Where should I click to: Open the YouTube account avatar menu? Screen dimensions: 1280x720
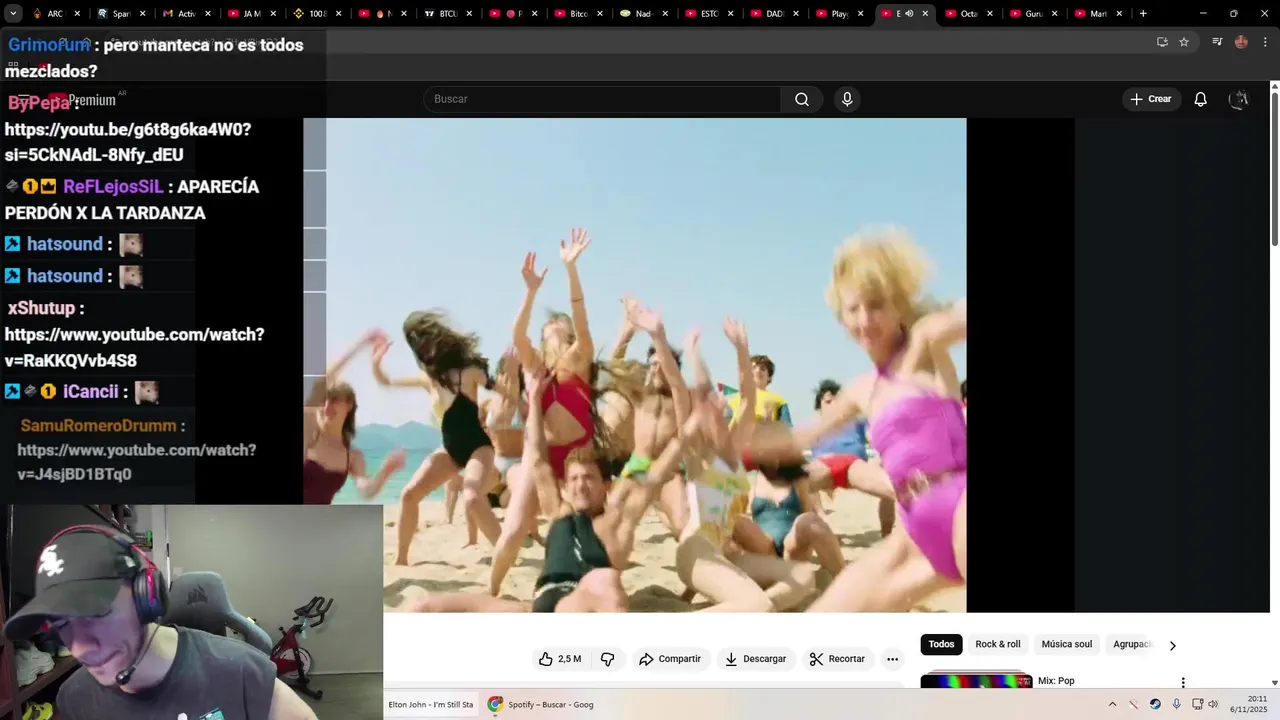coord(1239,99)
